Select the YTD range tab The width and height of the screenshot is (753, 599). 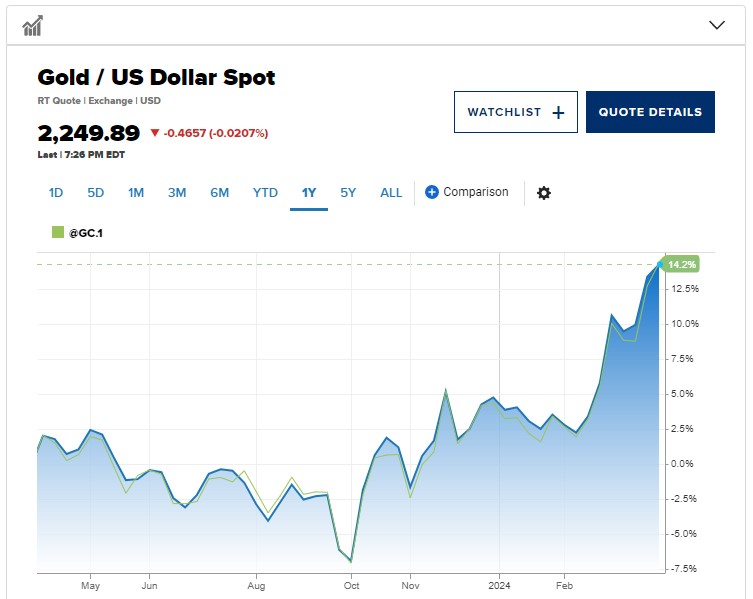[x=265, y=193]
